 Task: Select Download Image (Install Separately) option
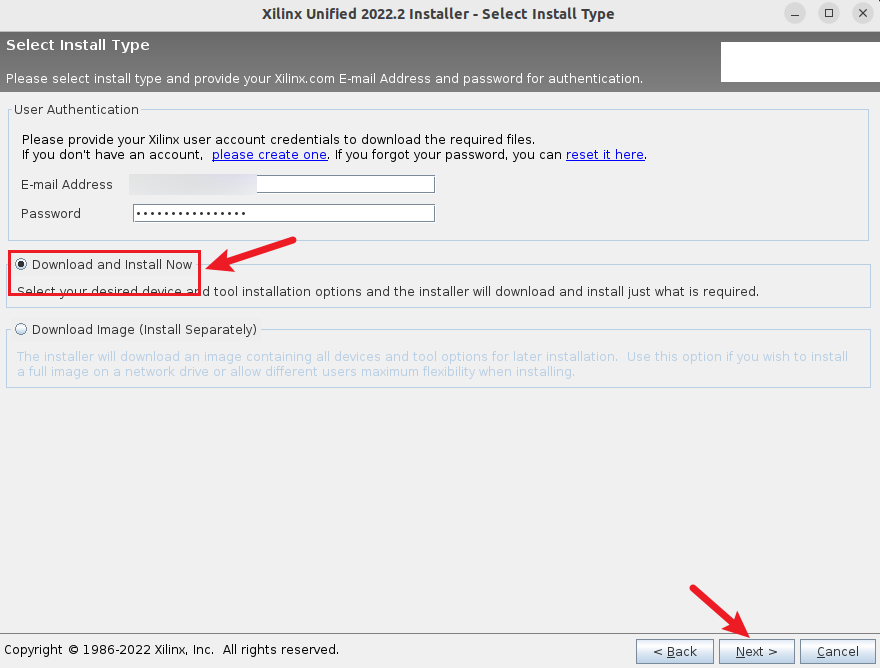(21, 329)
